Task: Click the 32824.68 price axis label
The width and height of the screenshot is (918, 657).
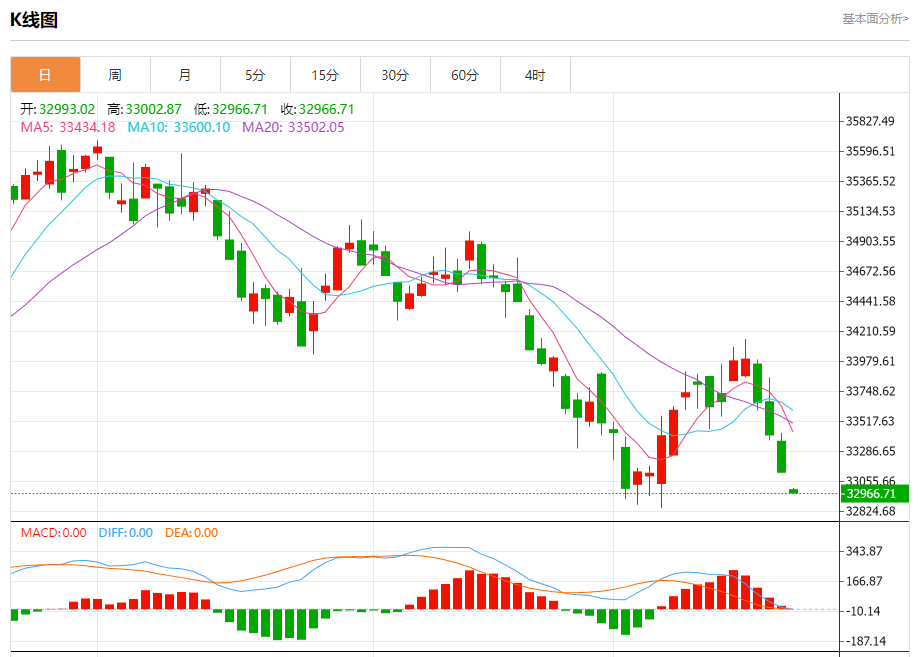Action: [x=871, y=511]
